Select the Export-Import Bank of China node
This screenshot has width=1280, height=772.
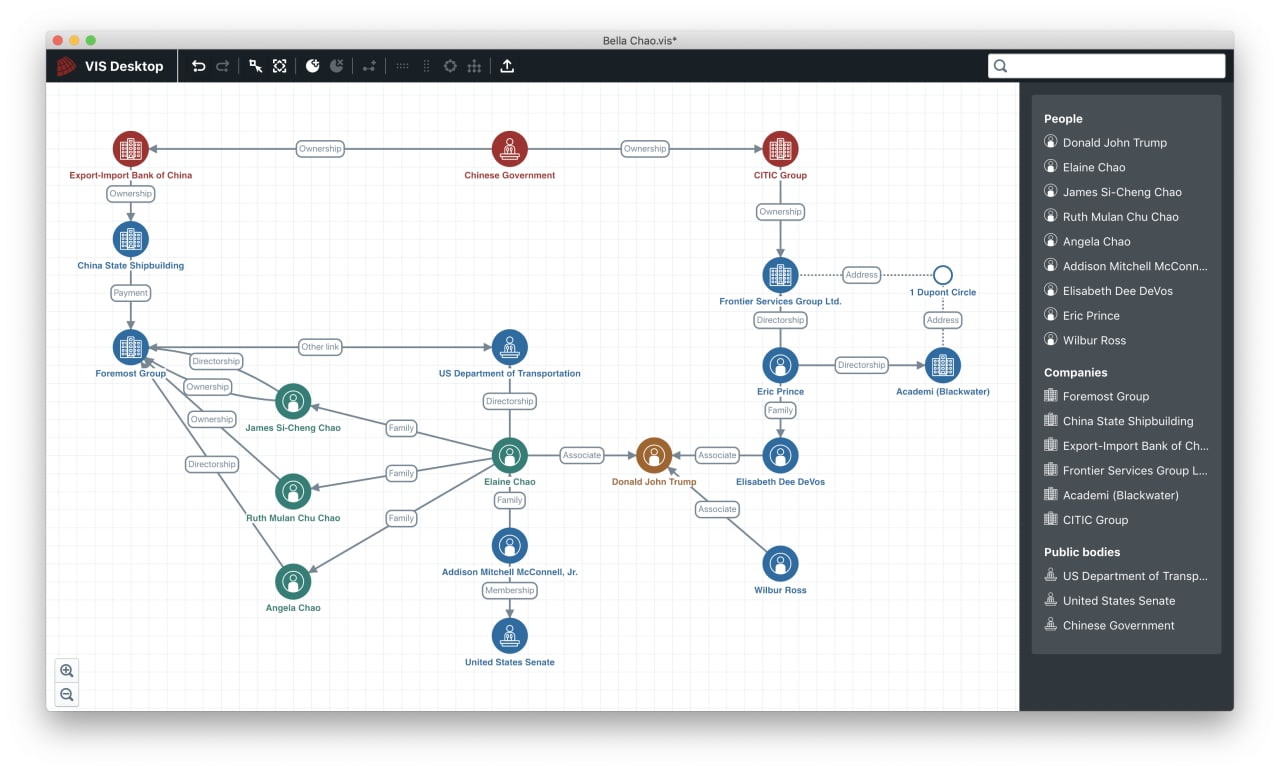[x=130, y=149]
